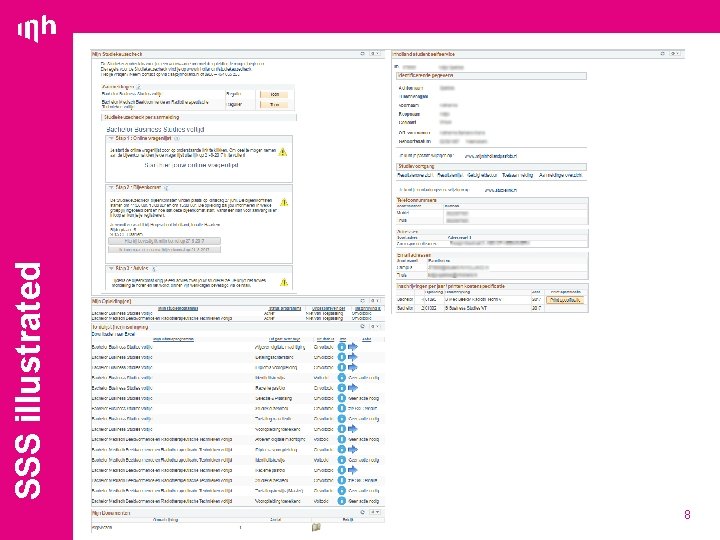Click arrow for Business Studies Vooropleiding toekennen task

click(353, 429)
